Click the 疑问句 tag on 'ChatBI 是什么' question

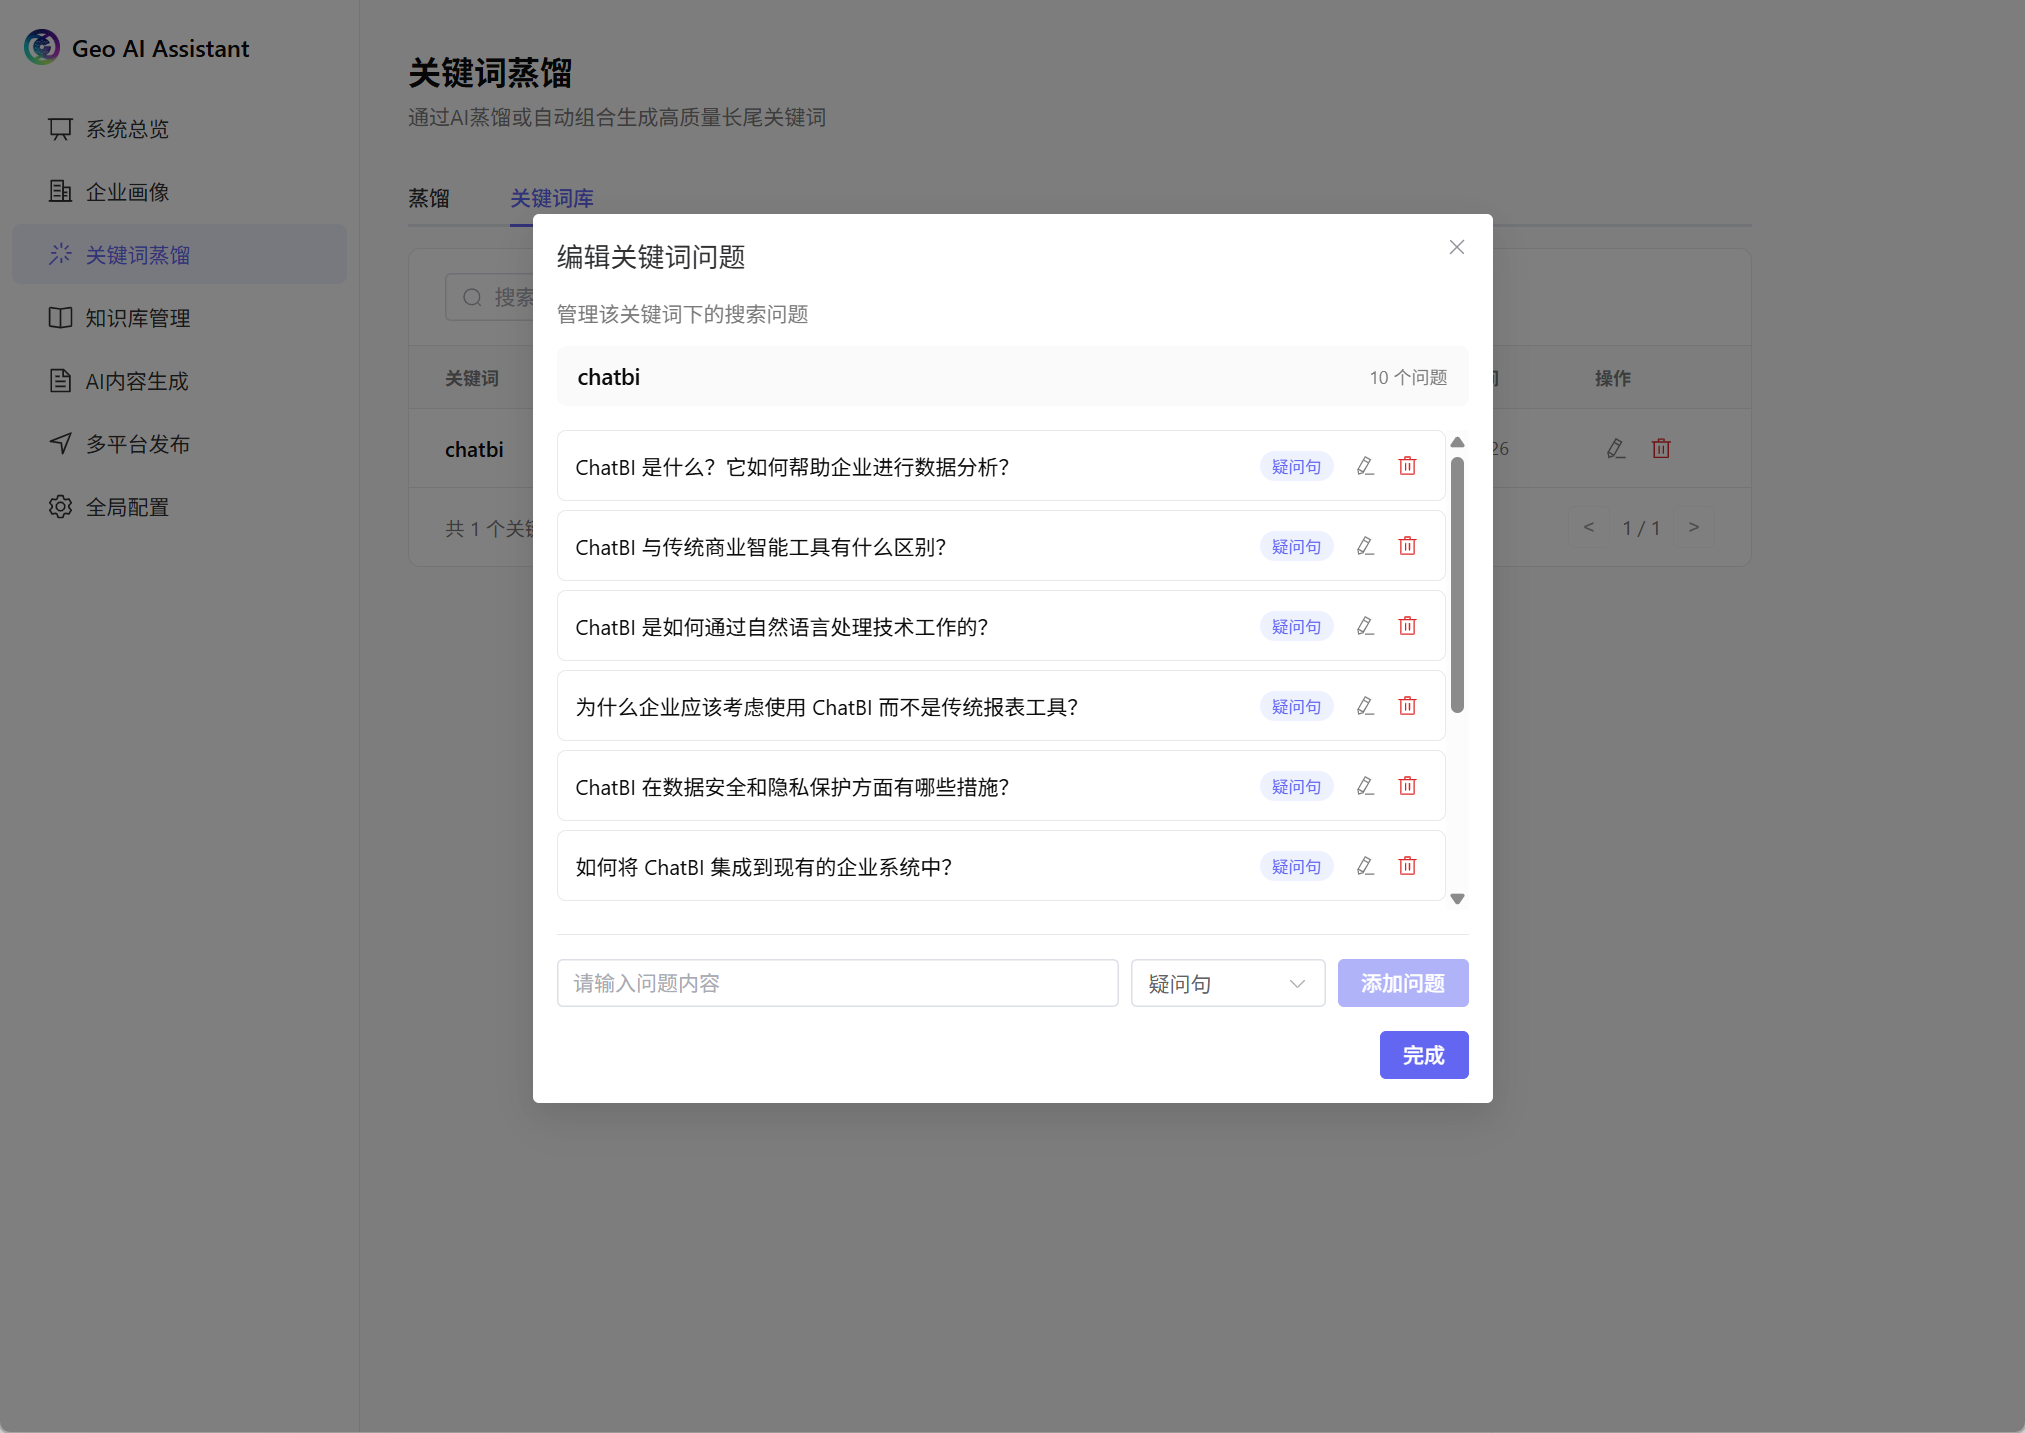(x=1296, y=467)
